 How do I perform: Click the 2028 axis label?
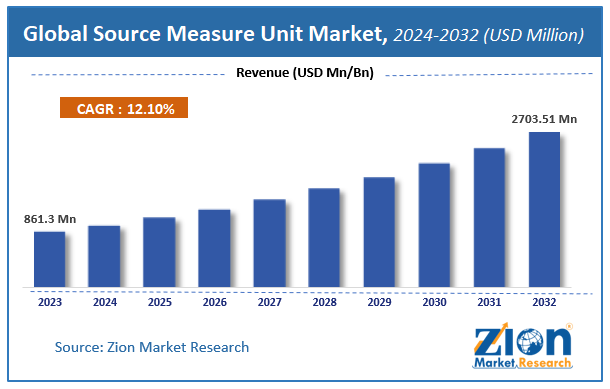coord(324,302)
